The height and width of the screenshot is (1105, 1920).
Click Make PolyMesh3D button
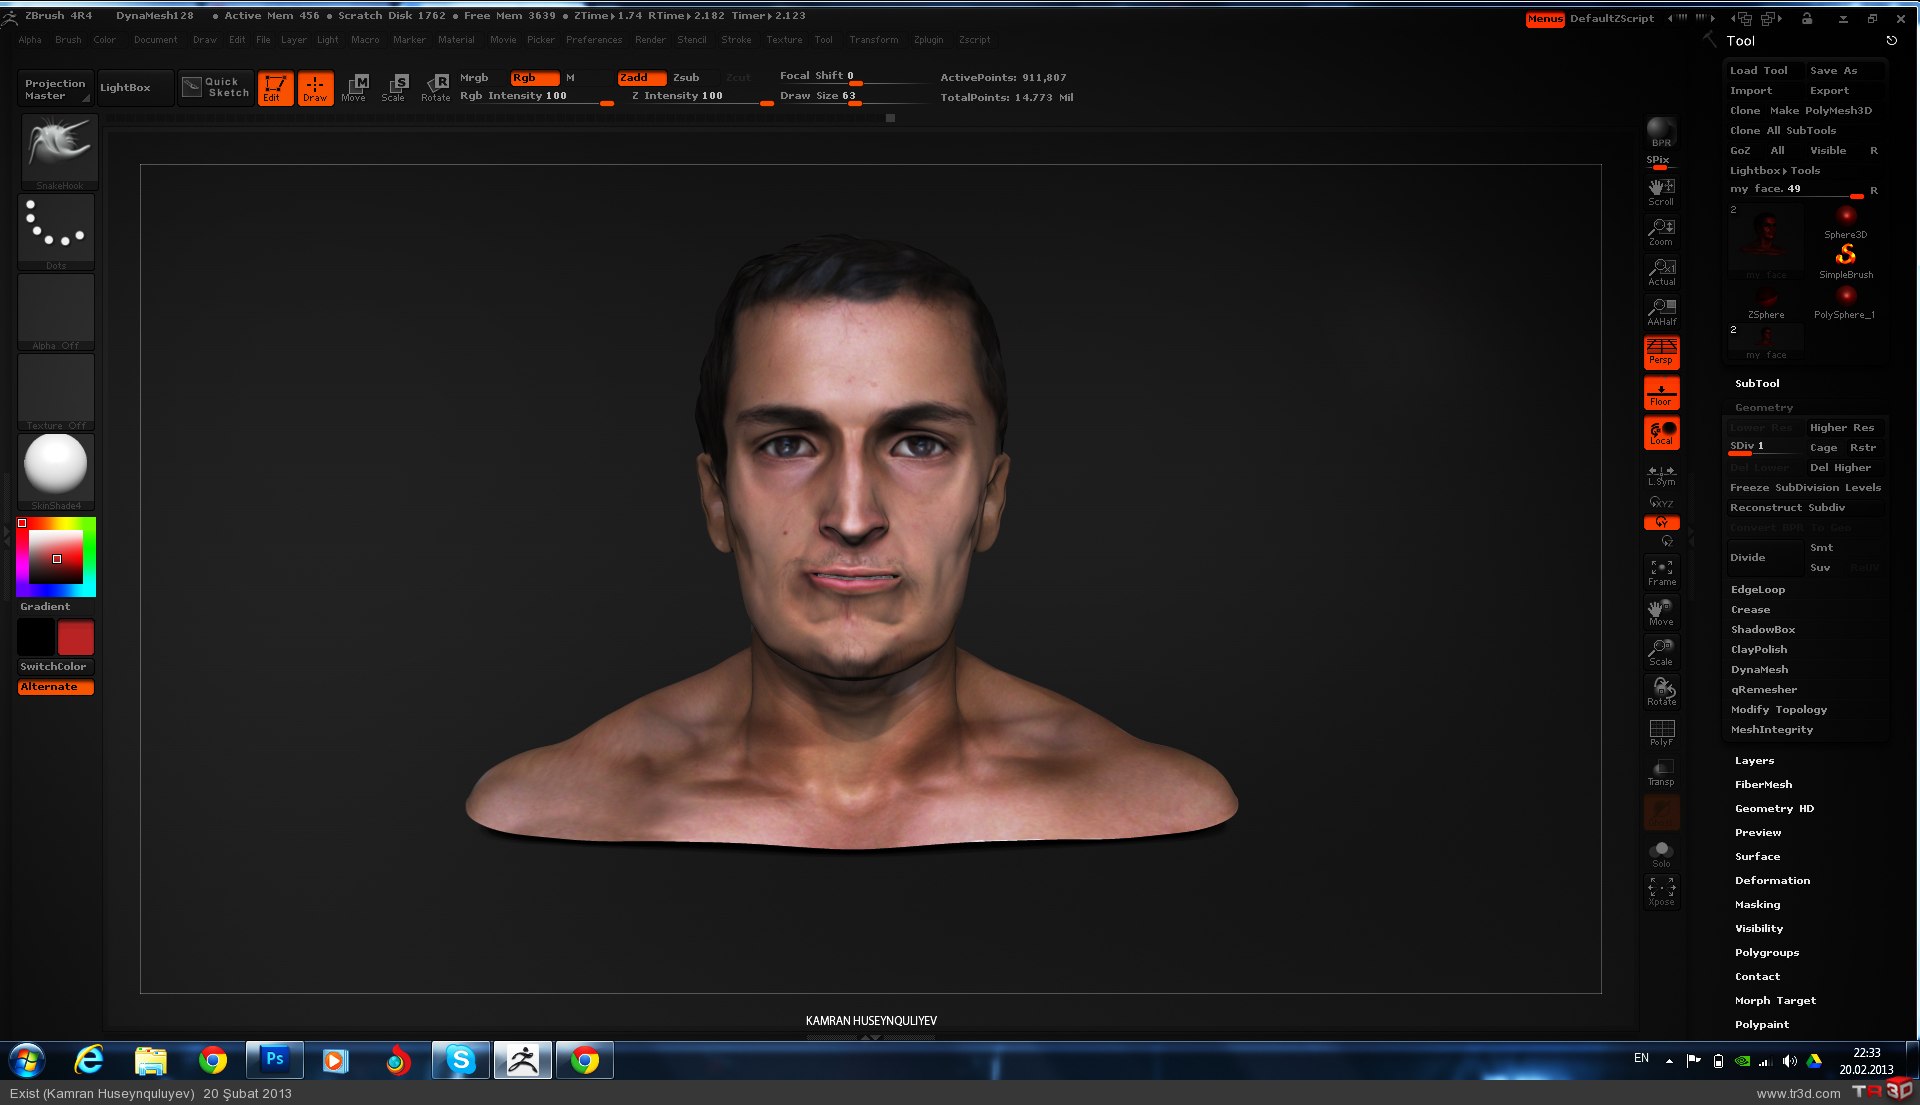pyautogui.click(x=1820, y=111)
